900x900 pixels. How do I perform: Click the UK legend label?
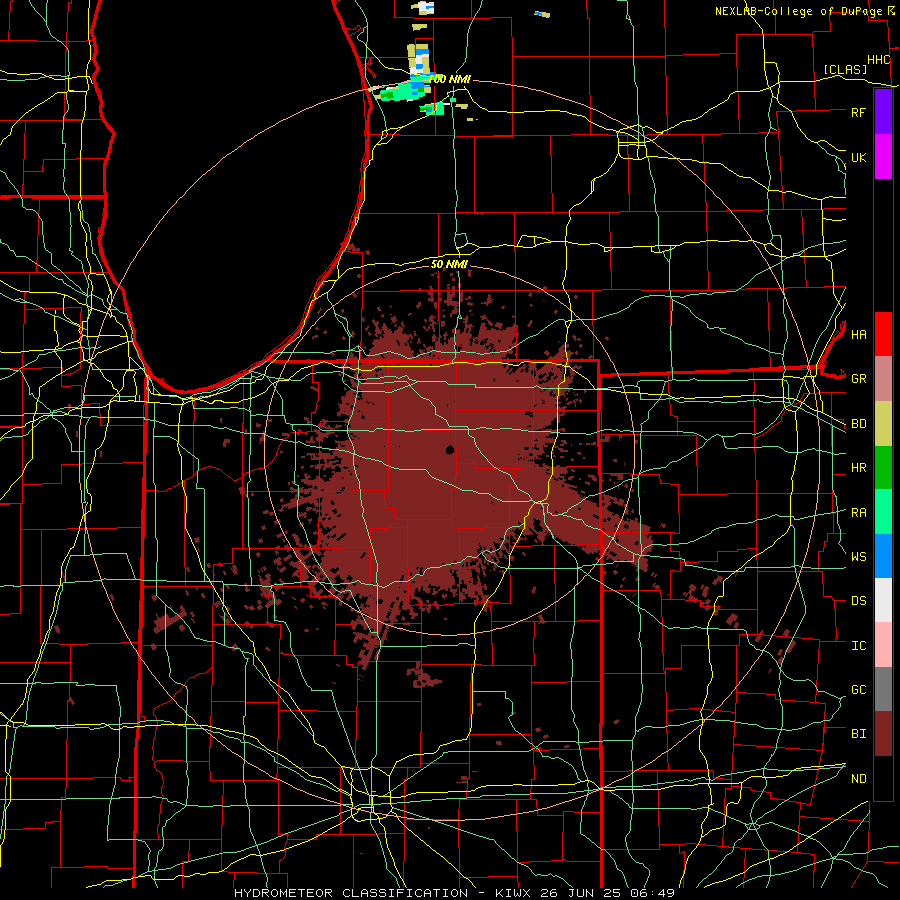click(858, 157)
